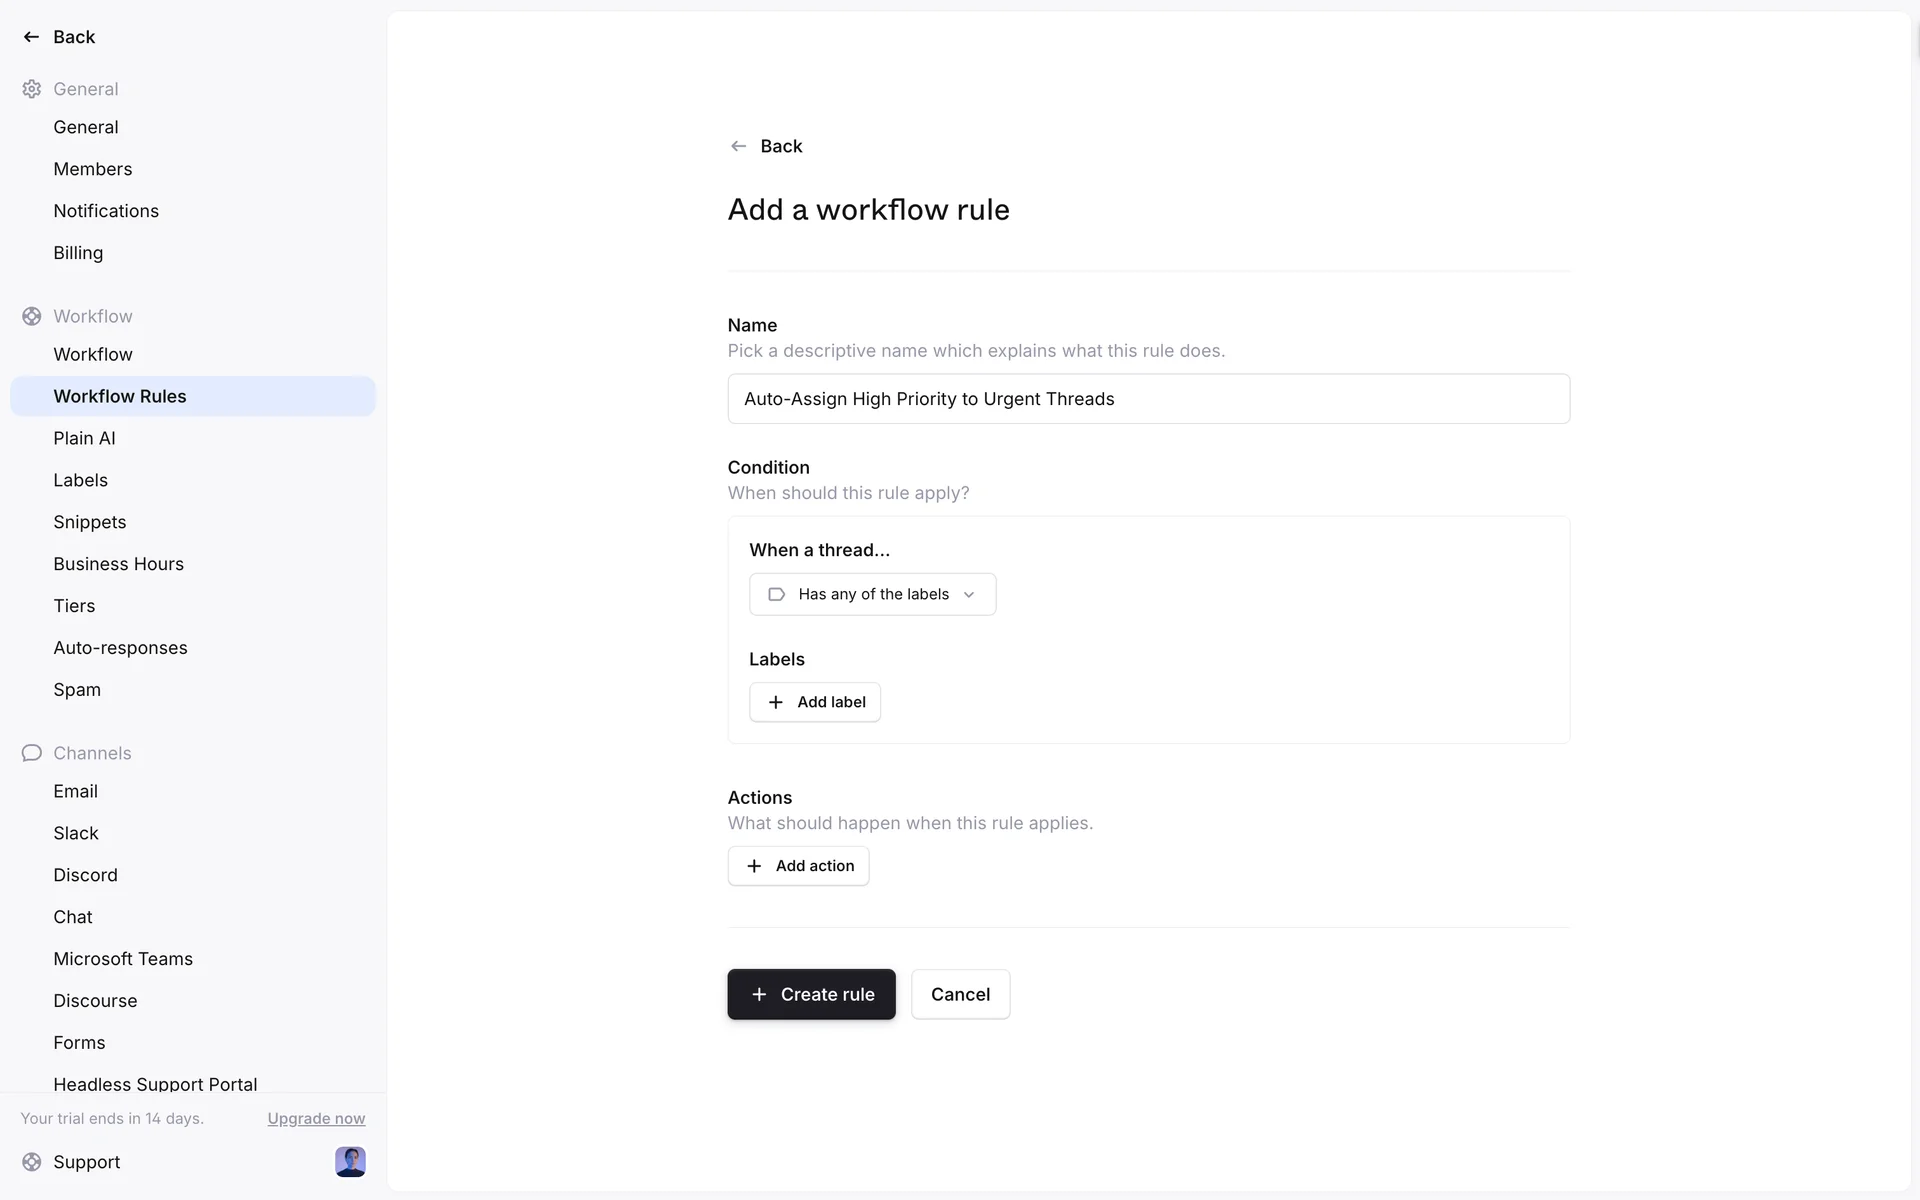
Task: Open the user avatar menu
Action: [x=350, y=1161]
